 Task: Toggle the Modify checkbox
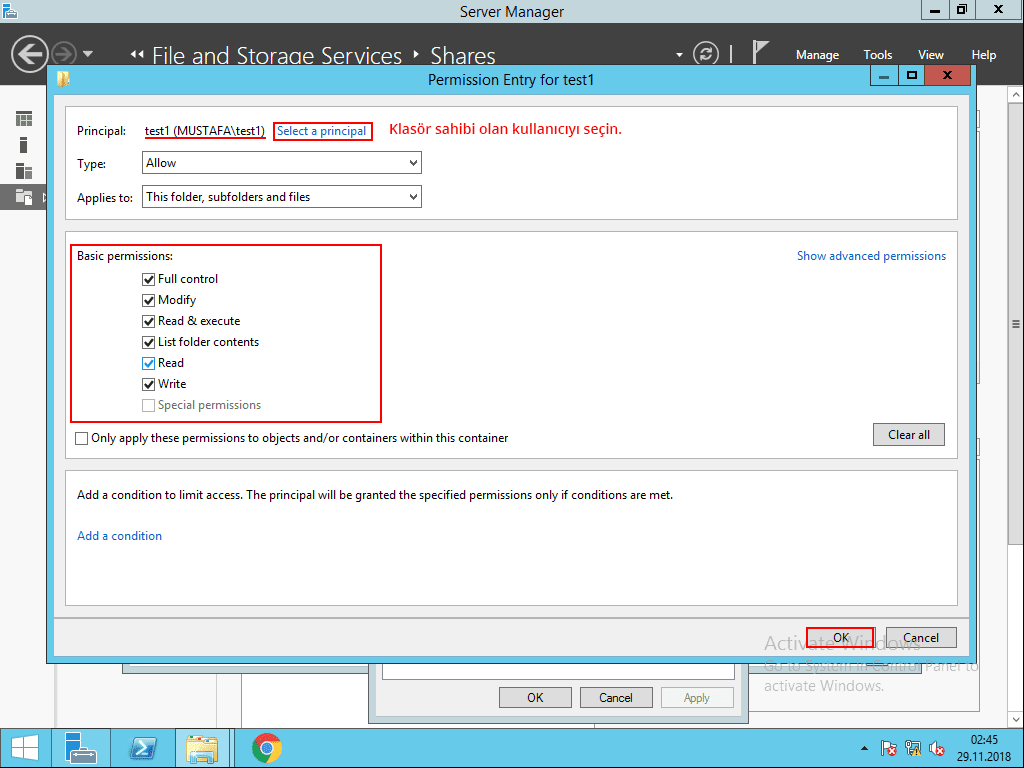(148, 300)
